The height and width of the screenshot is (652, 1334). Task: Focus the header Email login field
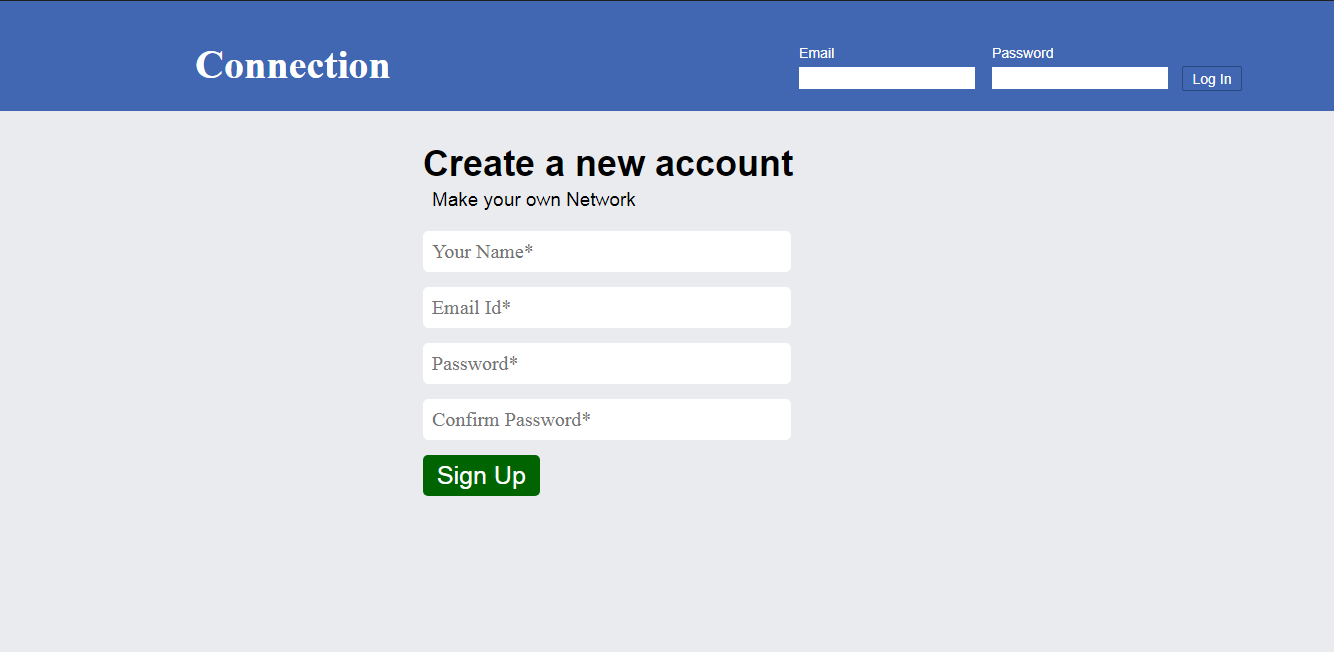886,78
